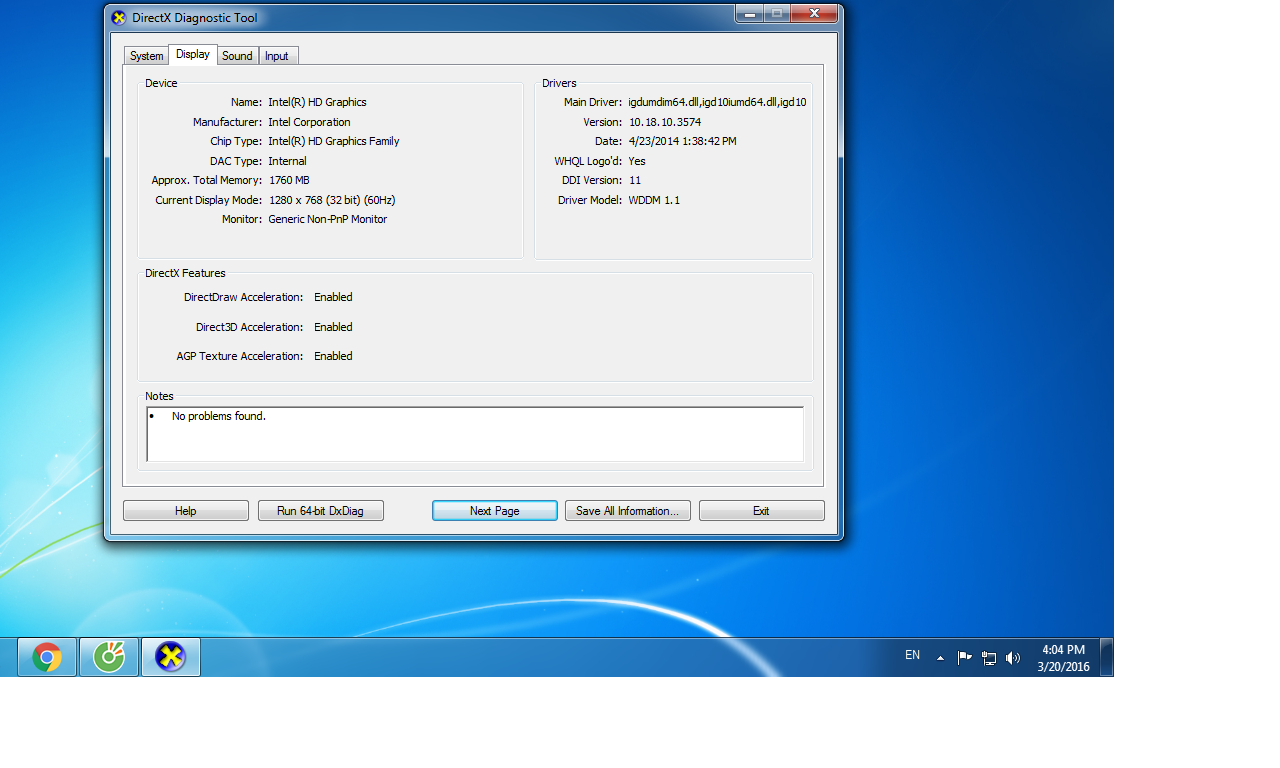The height and width of the screenshot is (768, 1280).
Task: Open the volume speaker icon in system tray
Action: coord(1013,658)
